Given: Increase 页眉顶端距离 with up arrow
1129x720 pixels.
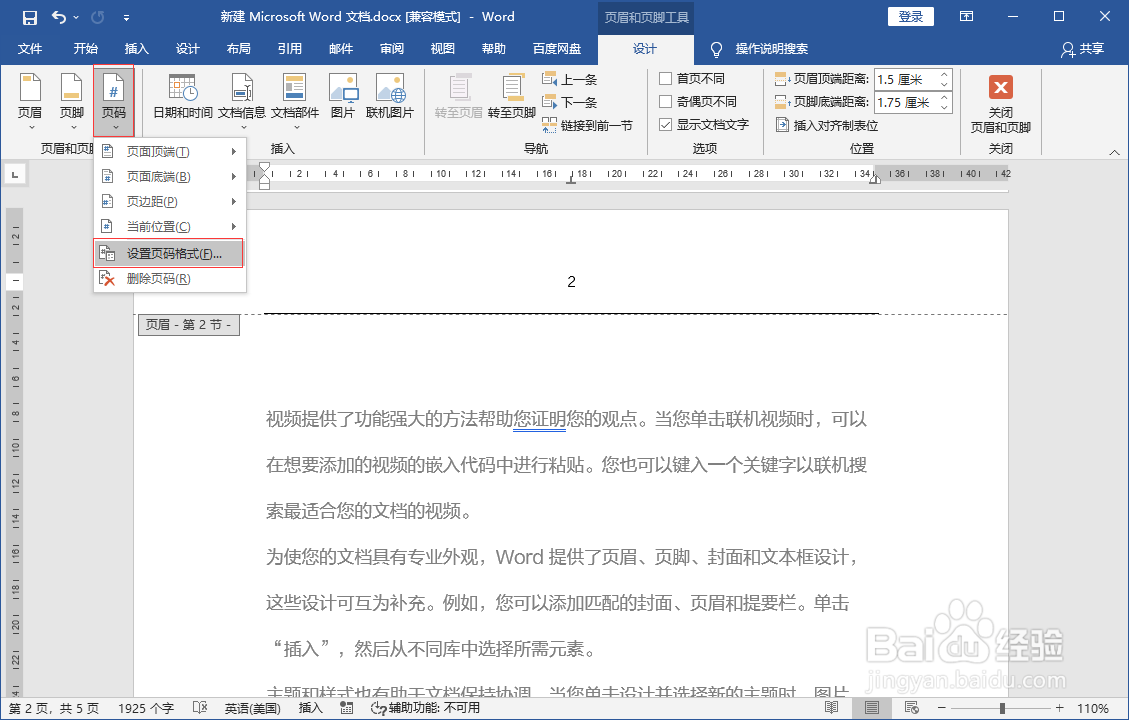Looking at the screenshot, I should pos(944,74).
